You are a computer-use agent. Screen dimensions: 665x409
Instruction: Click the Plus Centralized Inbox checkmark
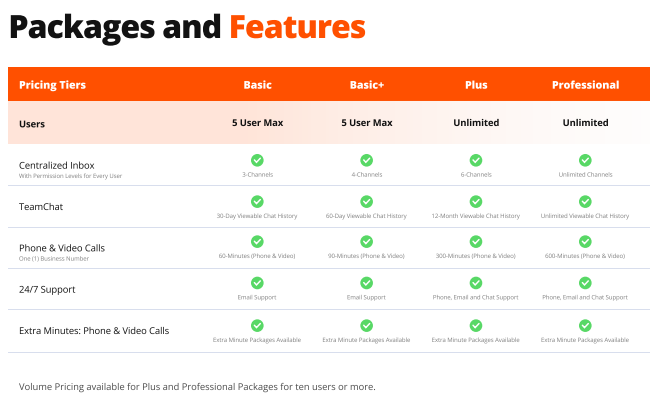(476, 160)
